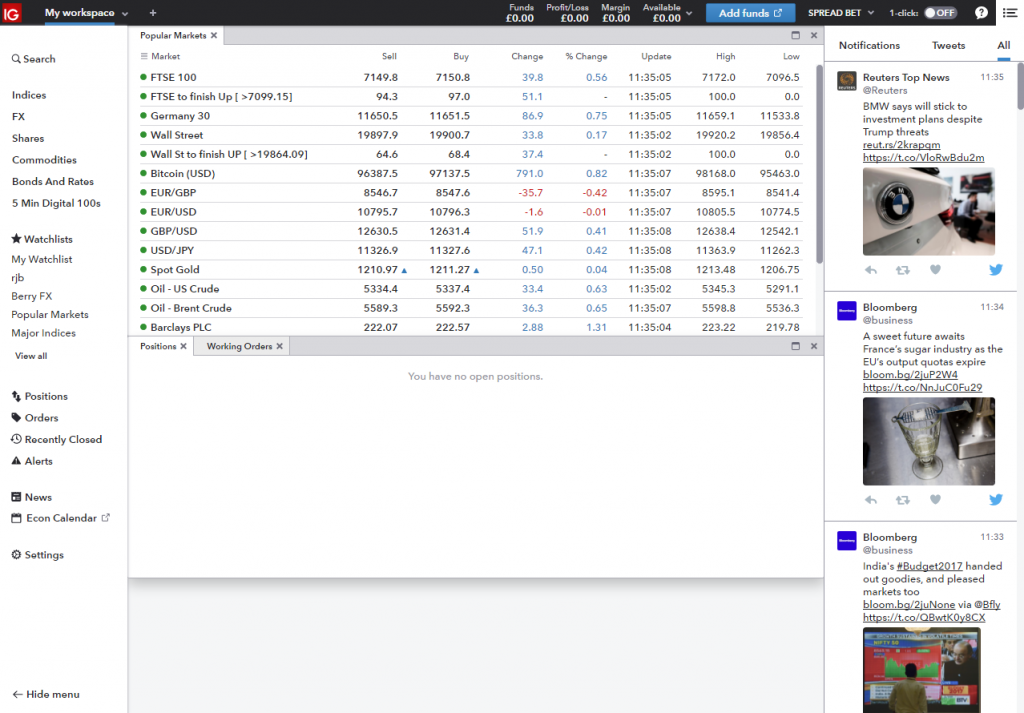Open the Indices market category
Image resolution: width=1024 pixels, height=713 pixels.
pyautogui.click(x=29, y=95)
